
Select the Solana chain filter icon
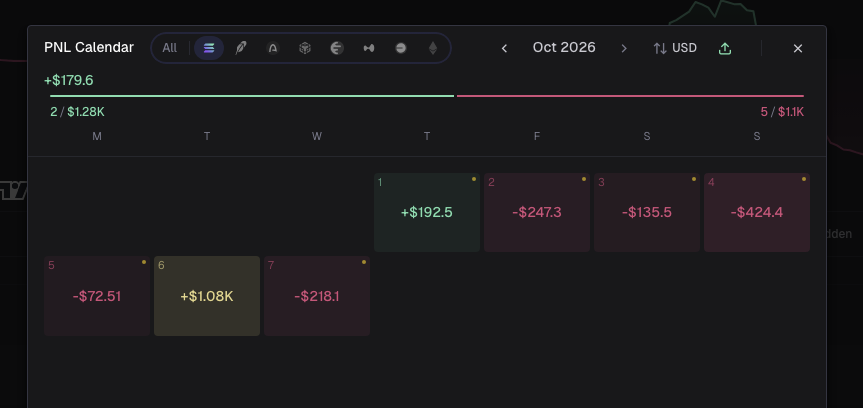[209, 48]
